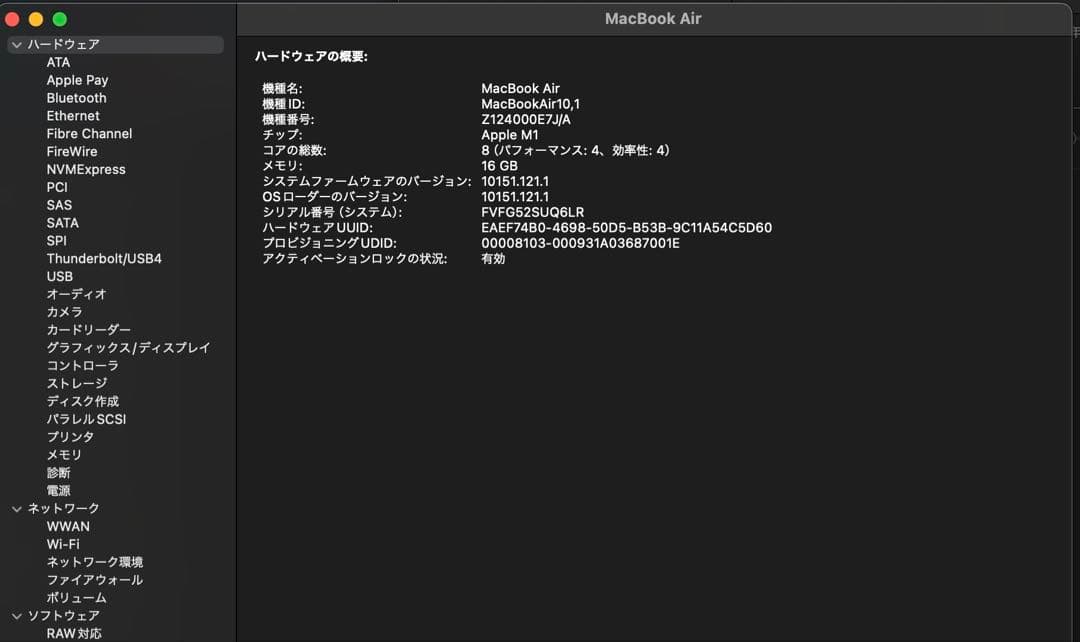1080x642 pixels.
Task: View the RAW対応 software section
Action: [72, 633]
